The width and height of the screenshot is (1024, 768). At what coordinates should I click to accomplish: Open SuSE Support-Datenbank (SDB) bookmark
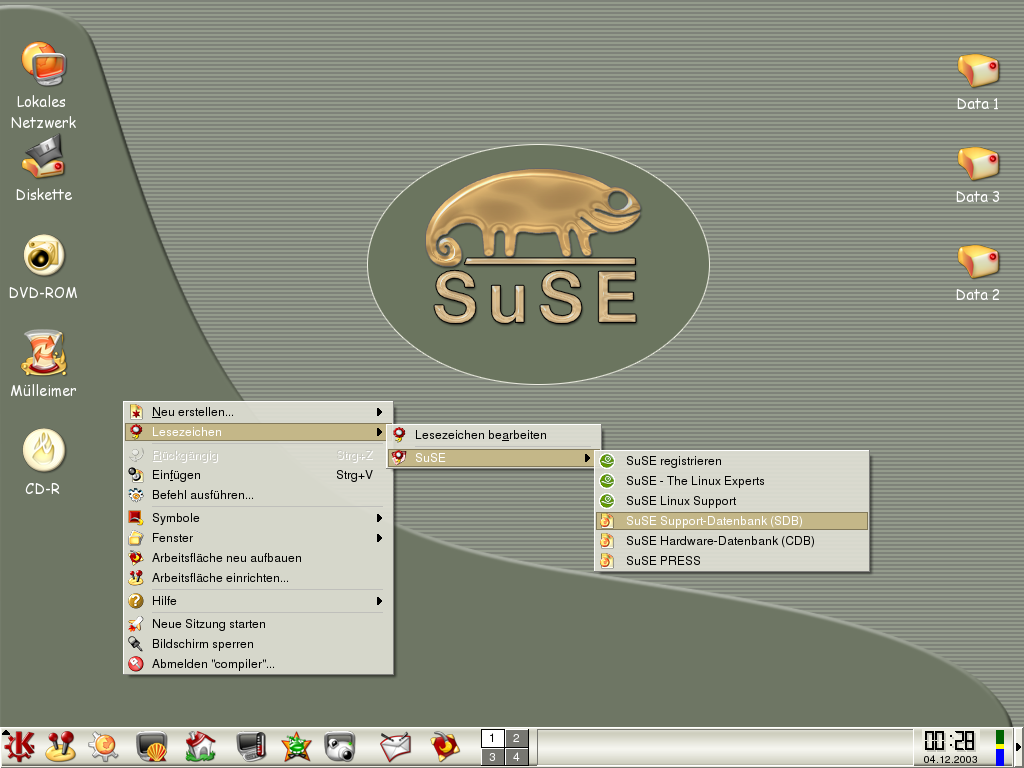[x=732, y=521]
